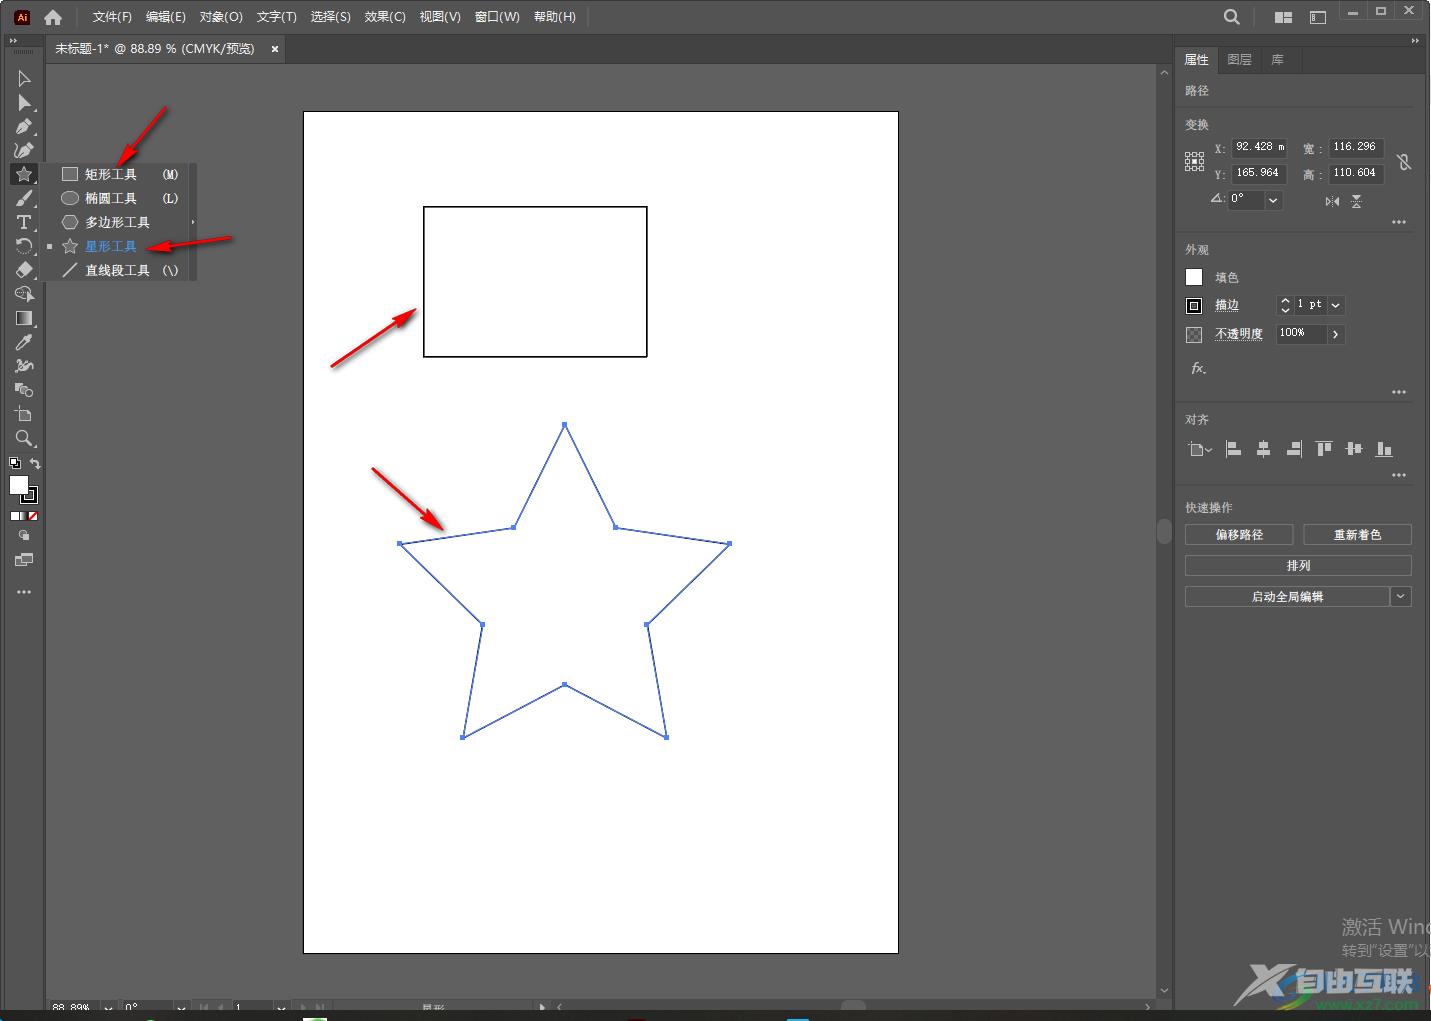Image resolution: width=1431 pixels, height=1021 pixels.
Task: Open the 不透明度 slider arrow
Action: tap(1336, 334)
